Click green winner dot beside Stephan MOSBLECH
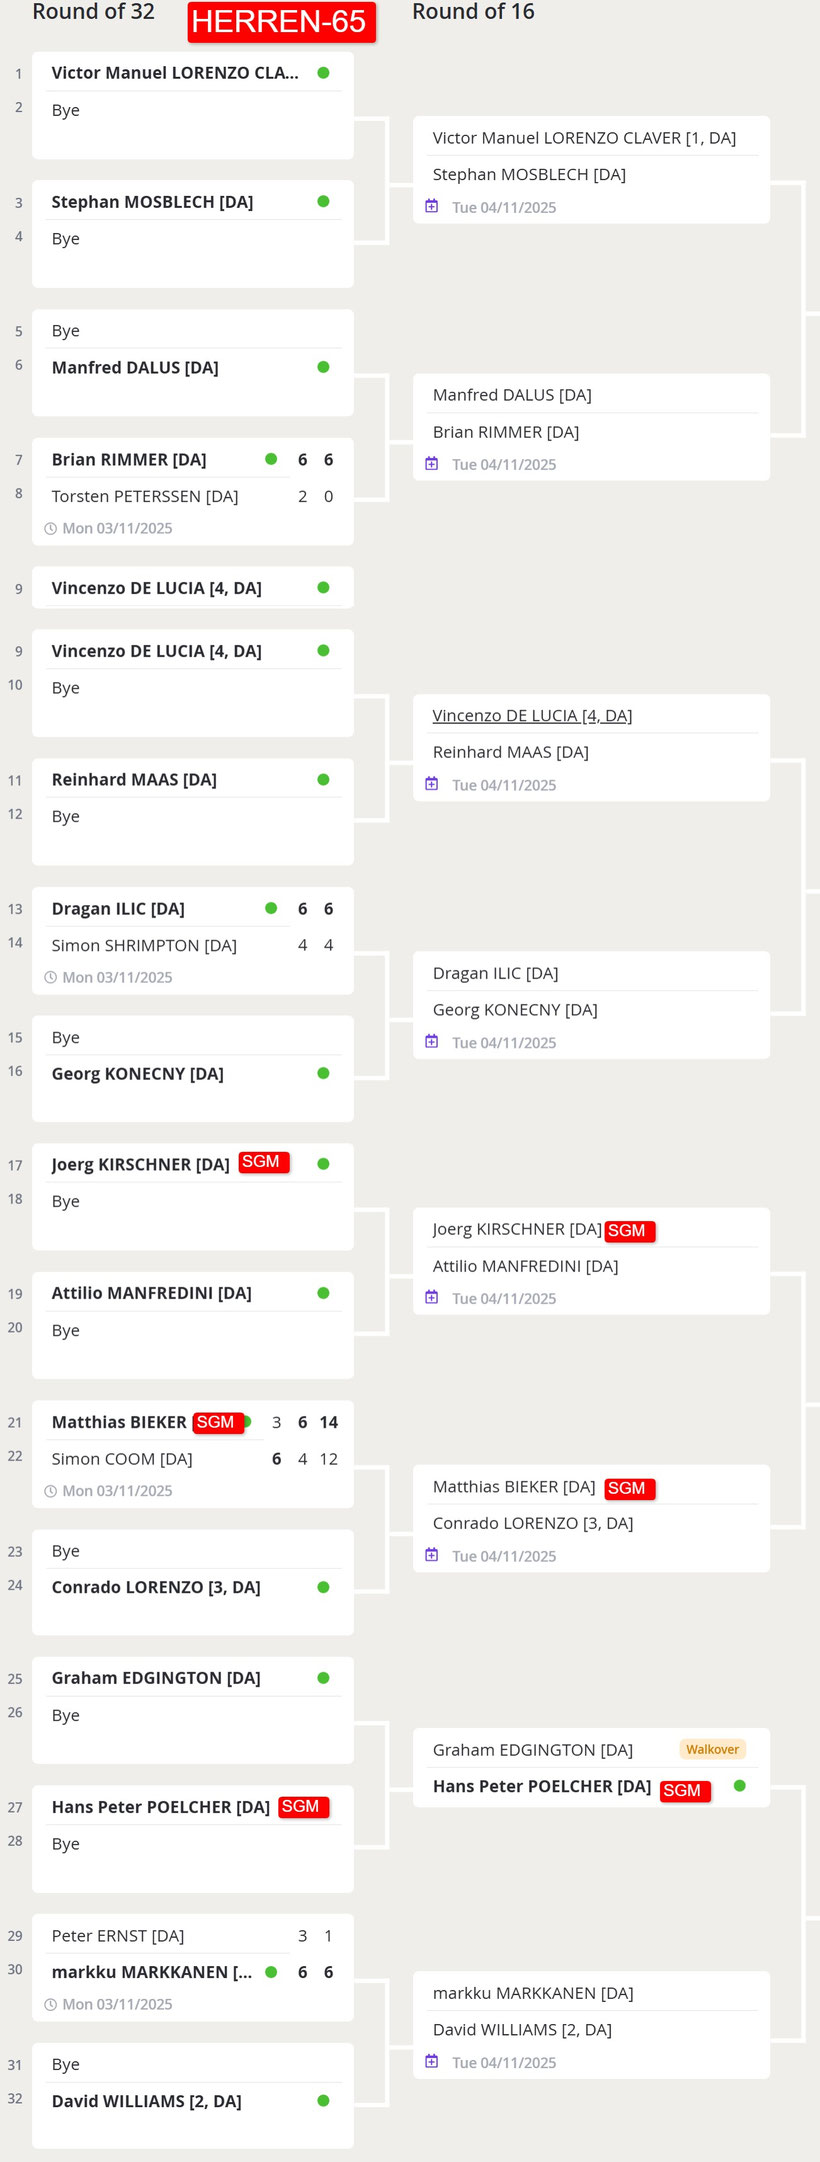The height and width of the screenshot is (2162, 820). click(323, 201)
